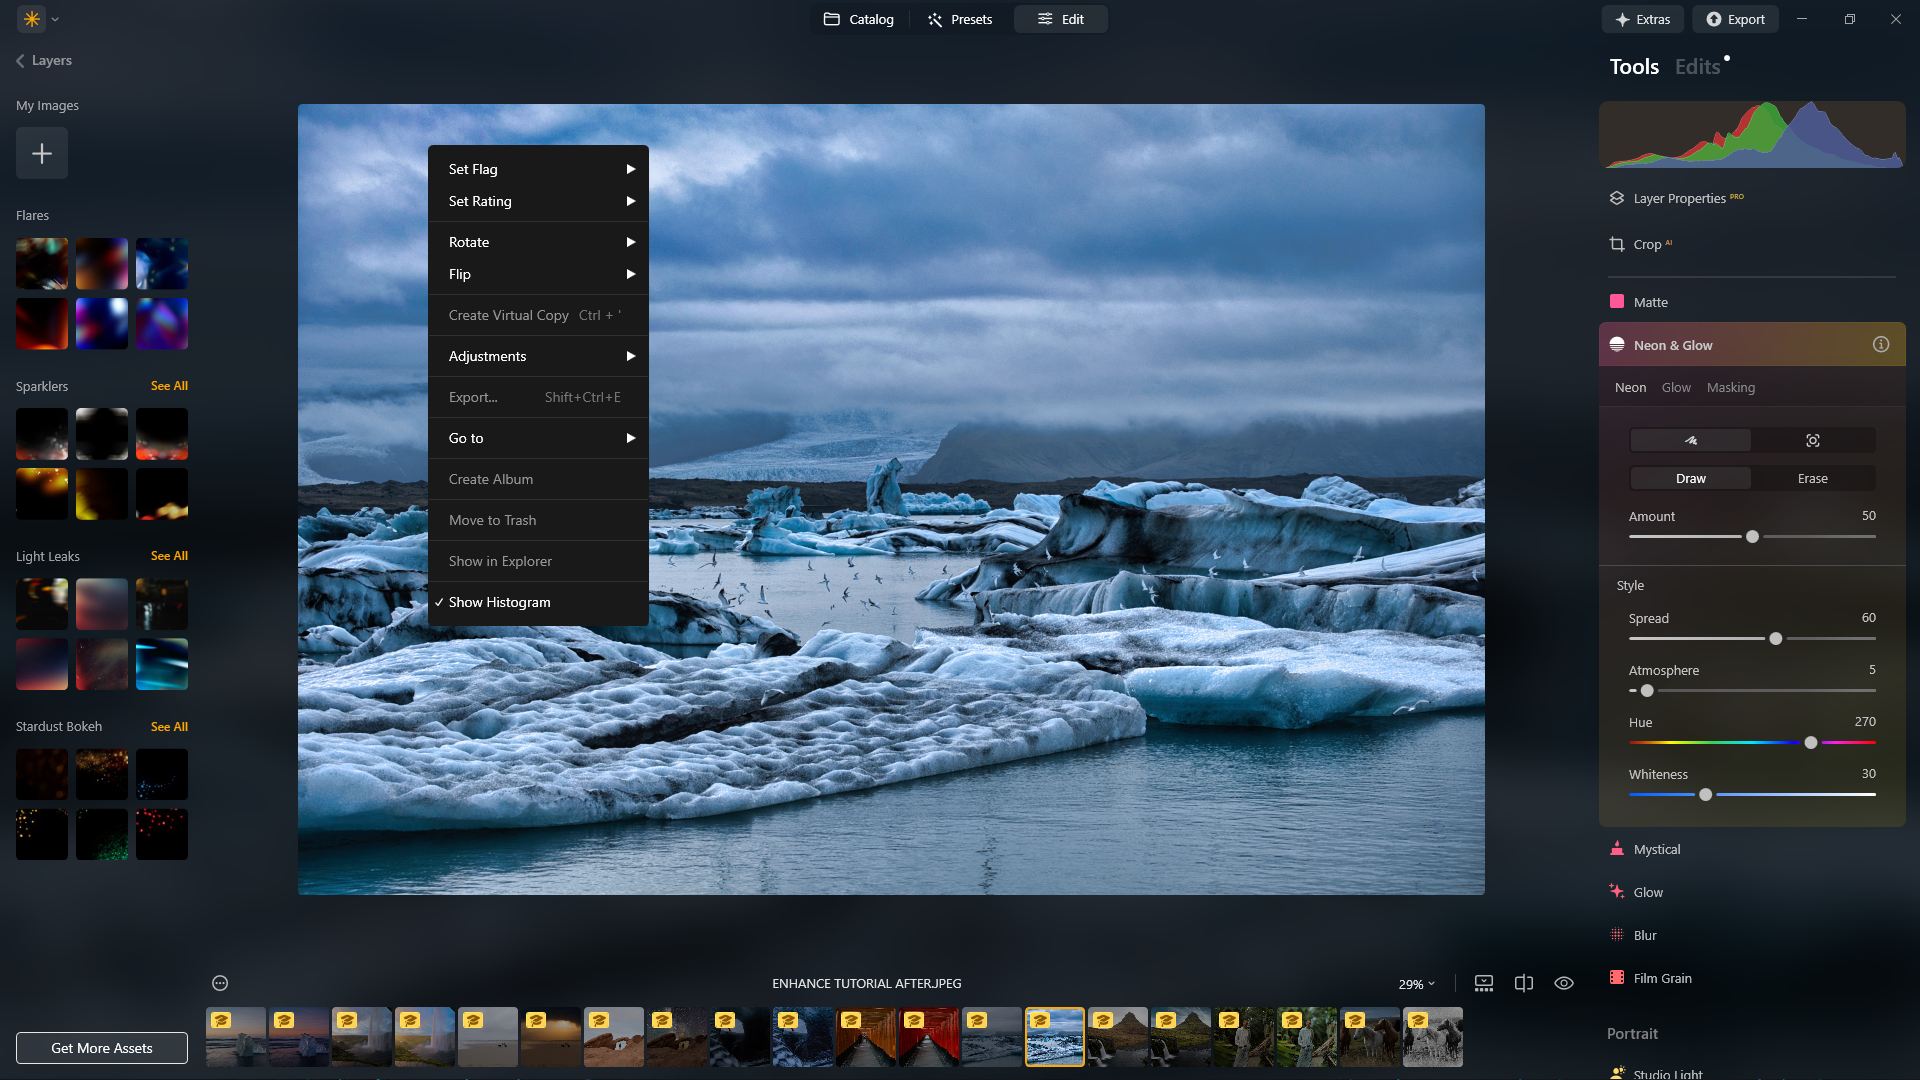Viewport: 1920px width, 1080px height.
Task: Open the filmstrip options ellipsis icon
Action: pos(220,983)
